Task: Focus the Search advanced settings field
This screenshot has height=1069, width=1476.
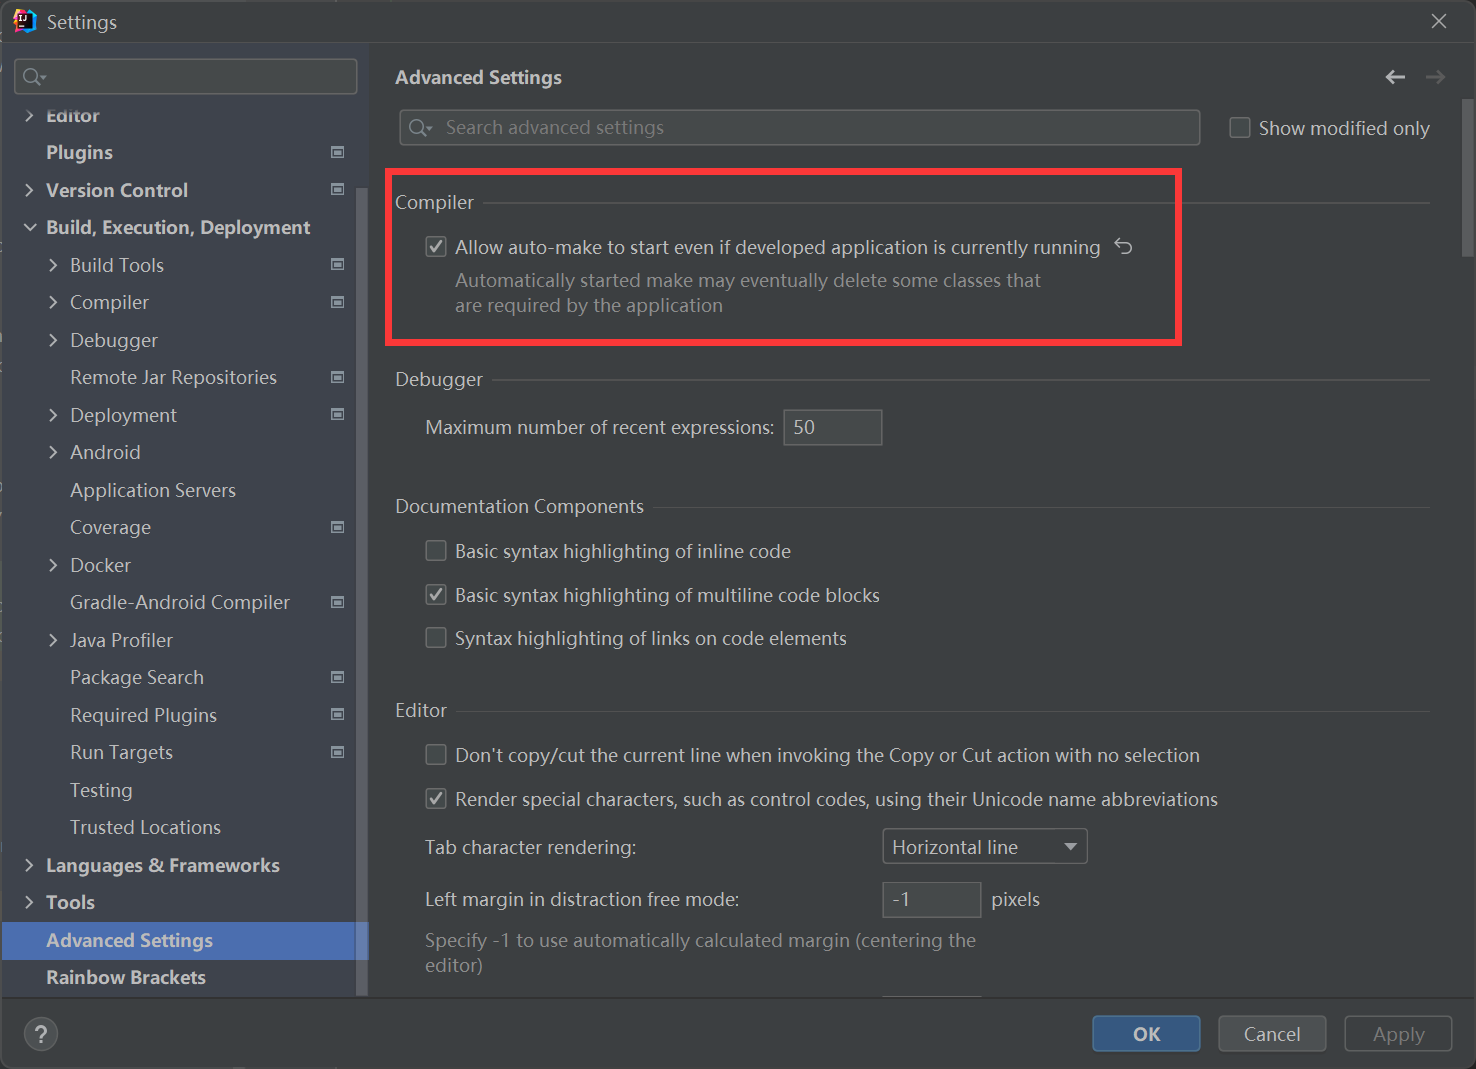Action: coord(800,128)
